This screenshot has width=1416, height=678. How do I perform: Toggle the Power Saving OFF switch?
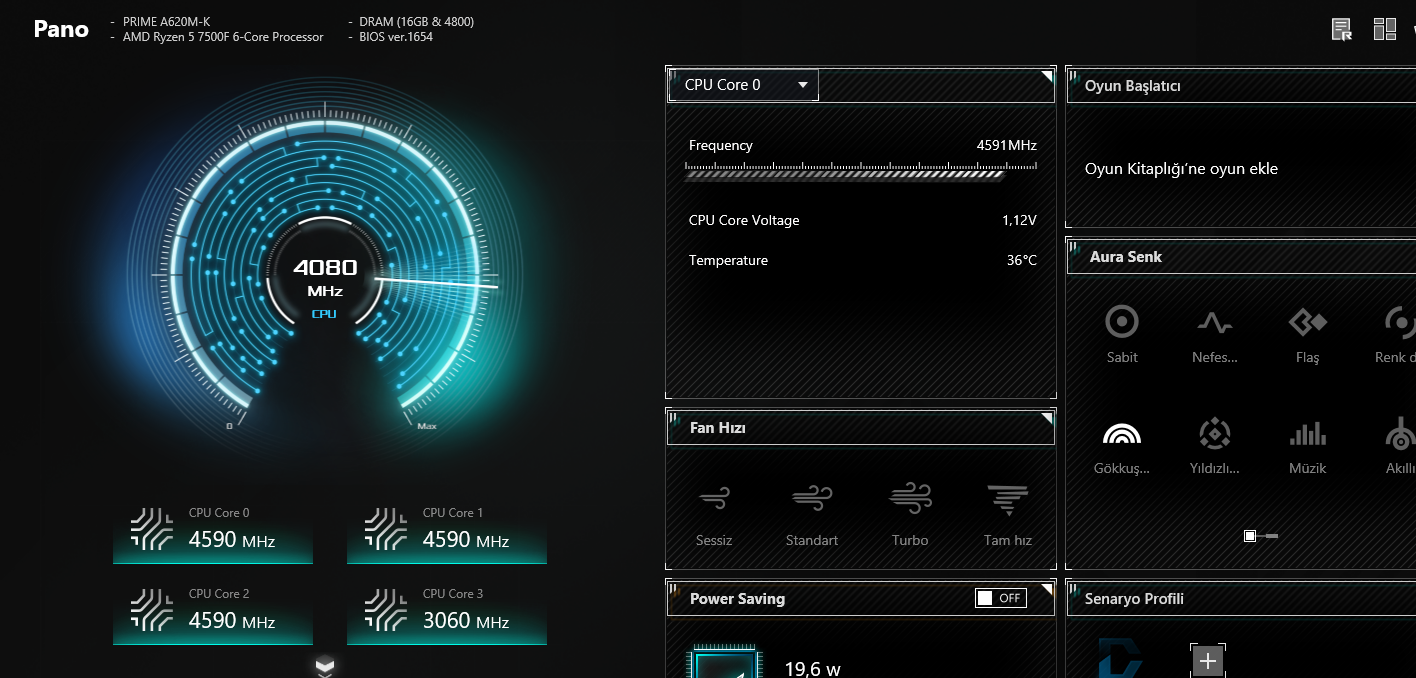(x=1001, y=598)
